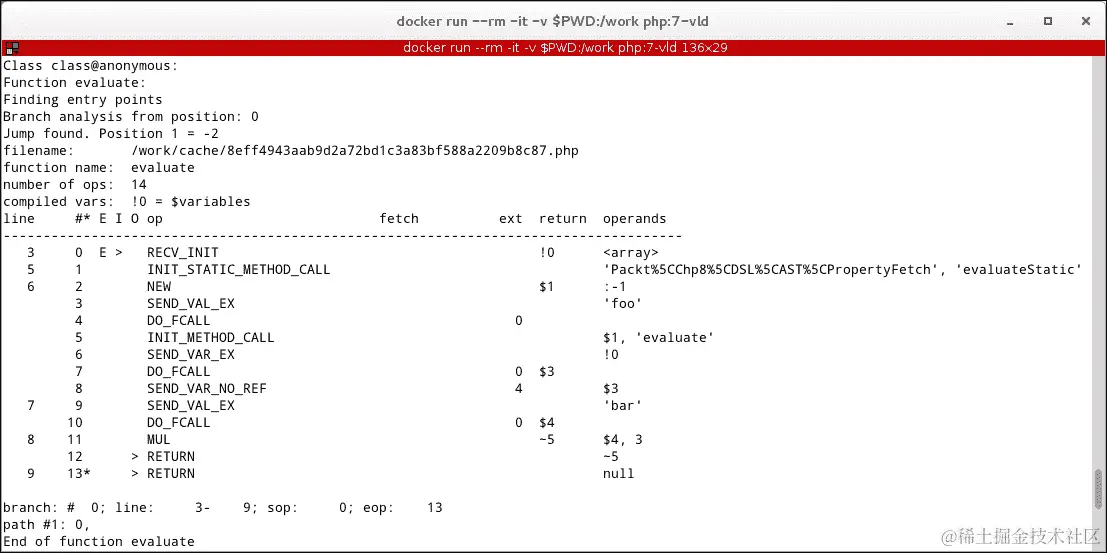Screen dimensions: 1107x553
Task: Click the DO_FCALL opcode returning $4
Action: [x=179, y=422]
